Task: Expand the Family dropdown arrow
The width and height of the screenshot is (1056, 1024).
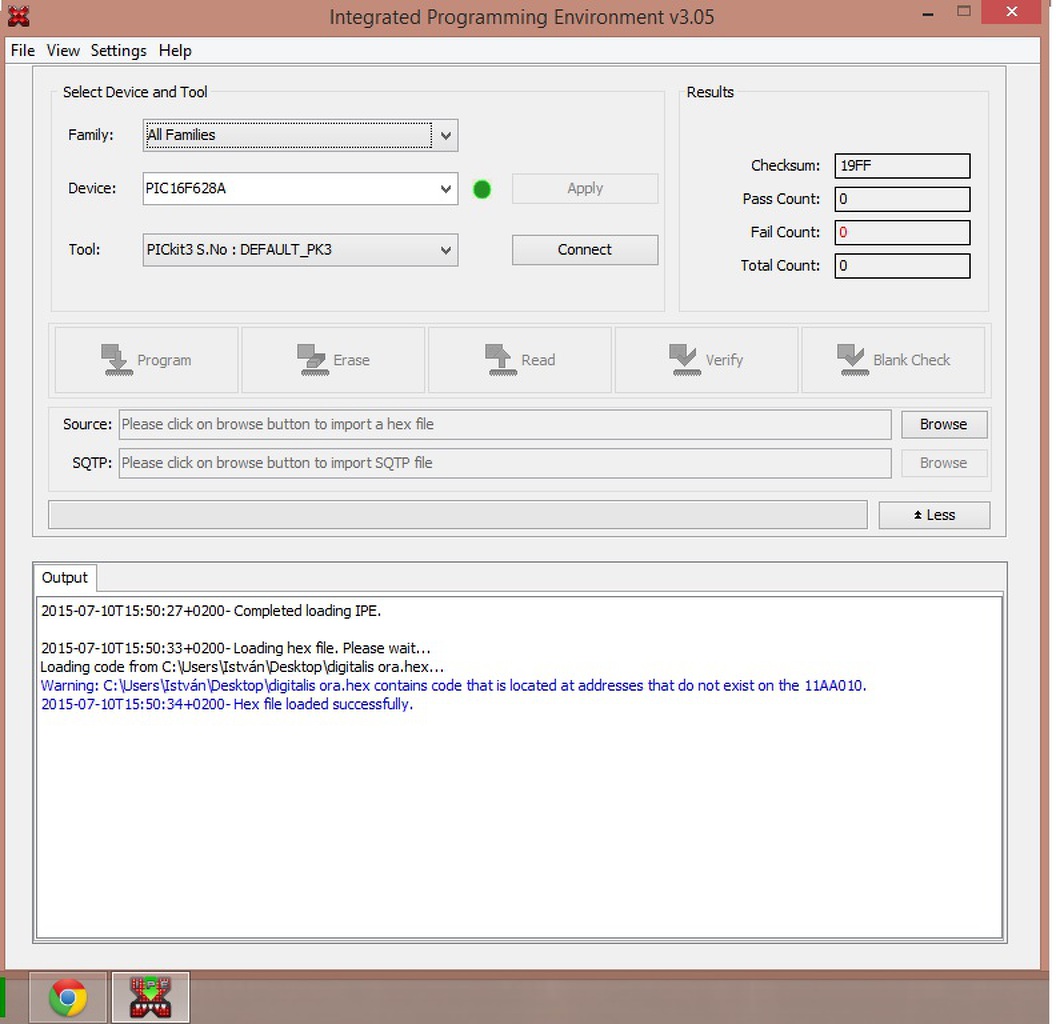Action: pos(445,135)
